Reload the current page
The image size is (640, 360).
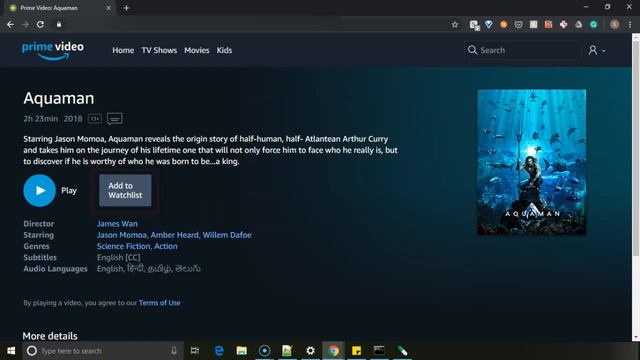[40, 24]
